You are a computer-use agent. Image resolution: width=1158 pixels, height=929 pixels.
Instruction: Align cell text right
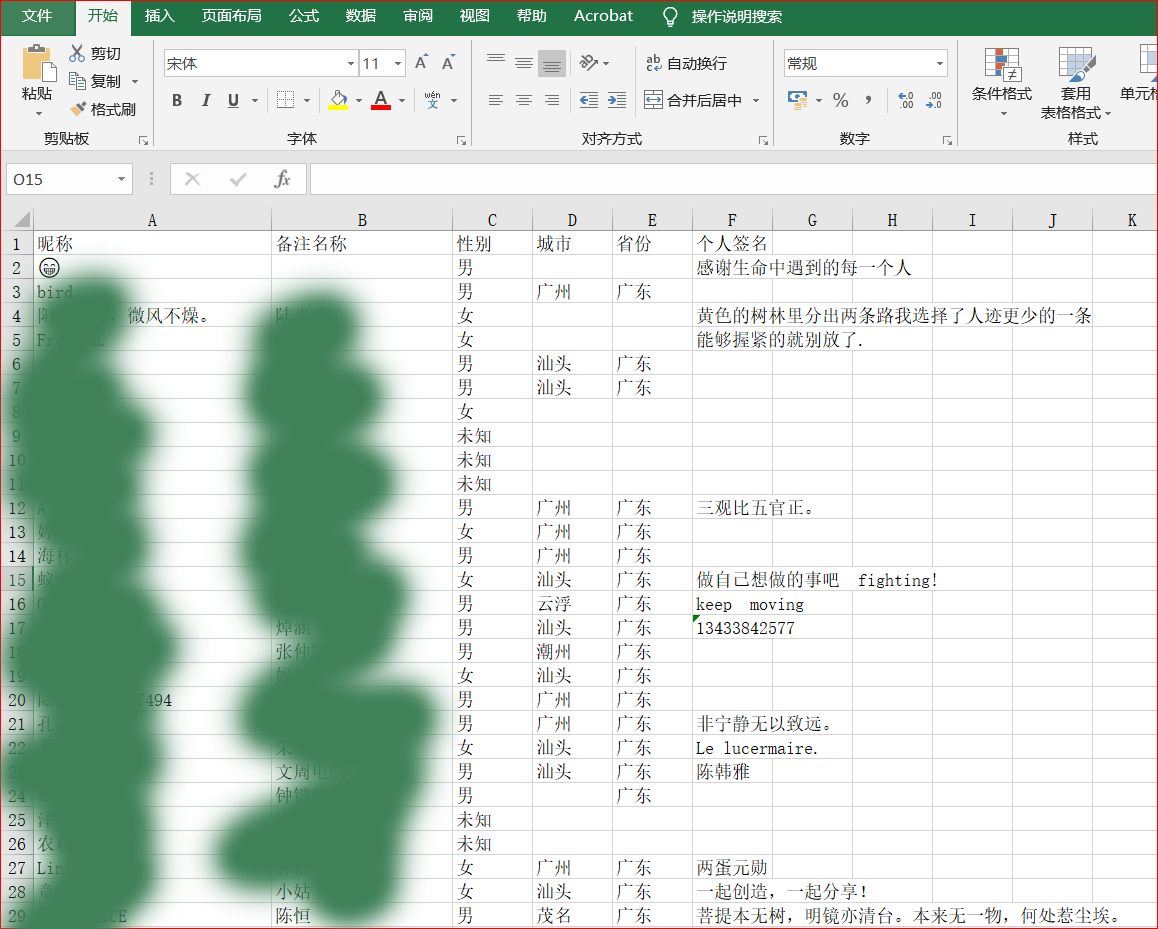552,100
